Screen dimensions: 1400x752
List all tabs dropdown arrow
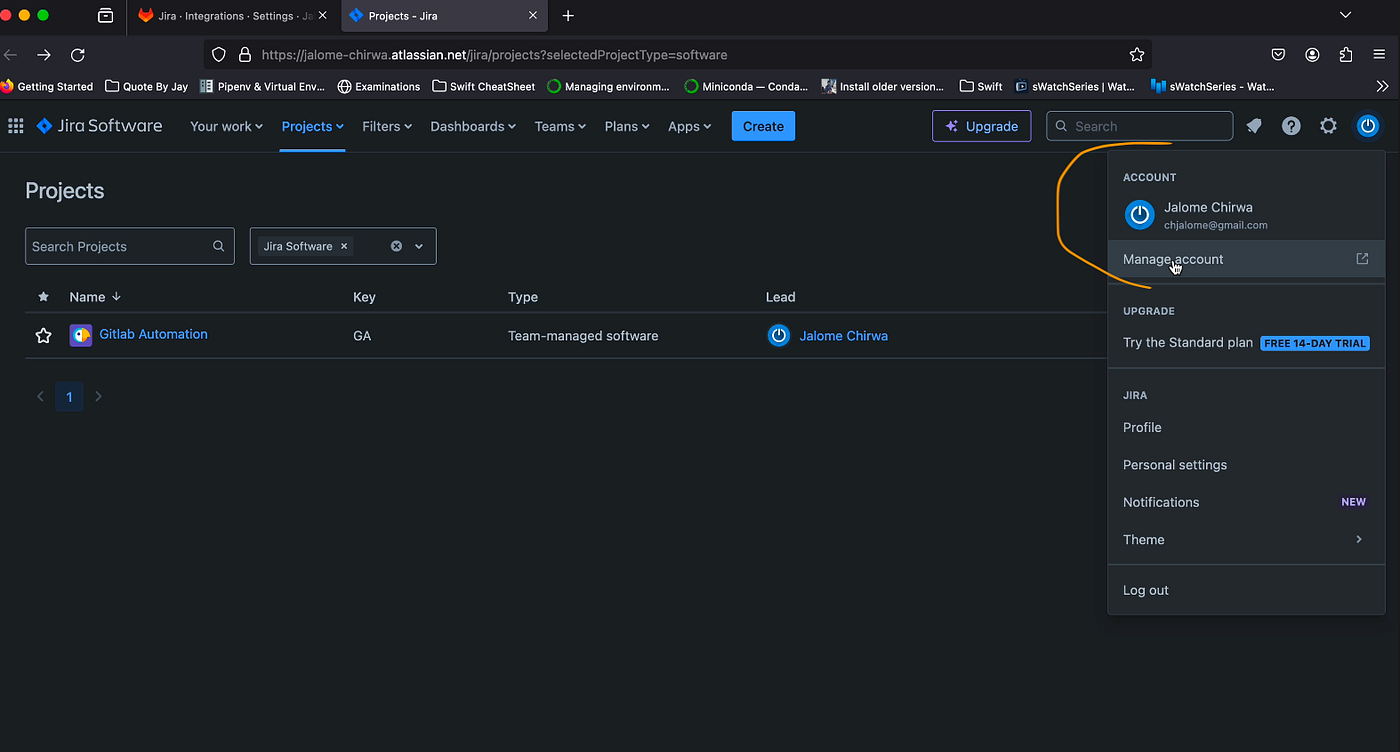coord(1345,15)
